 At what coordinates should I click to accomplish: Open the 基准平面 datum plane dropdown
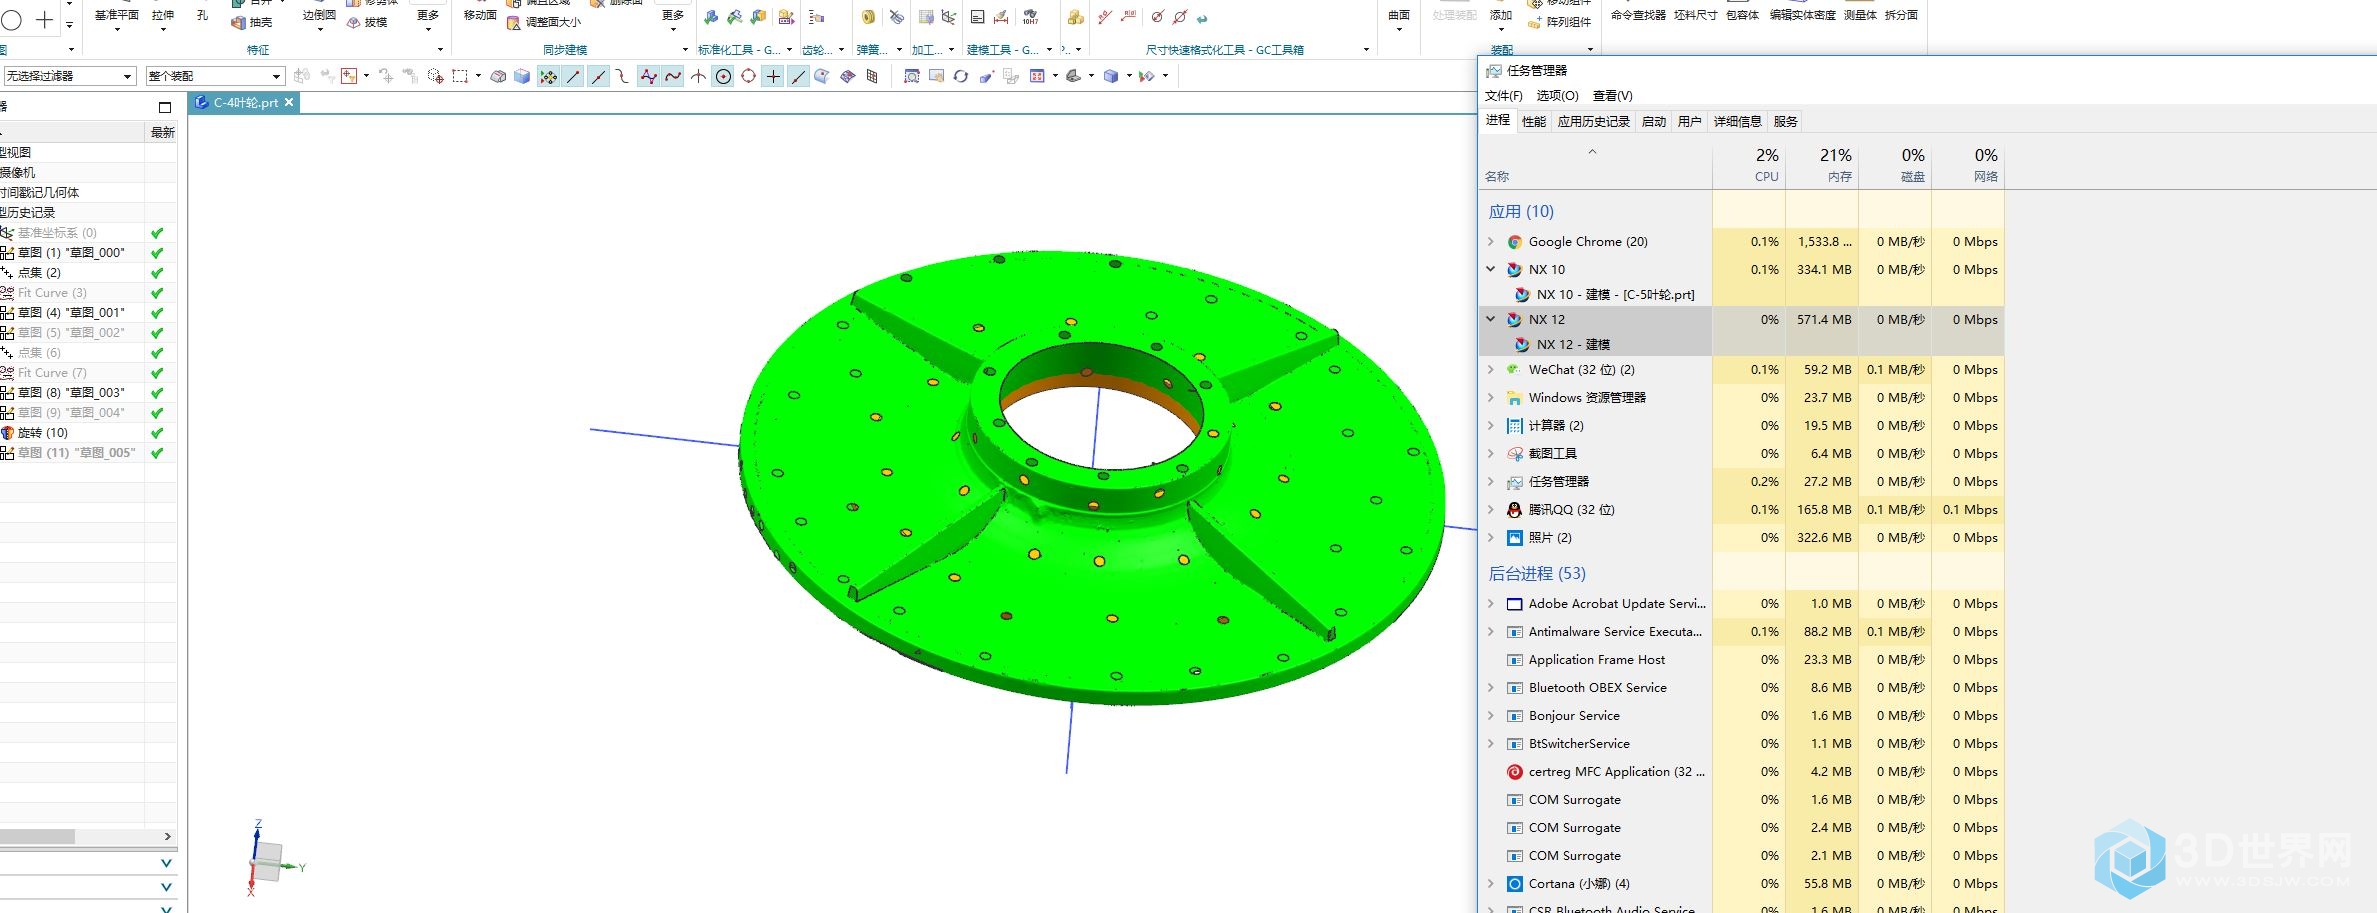pos(117,30)
